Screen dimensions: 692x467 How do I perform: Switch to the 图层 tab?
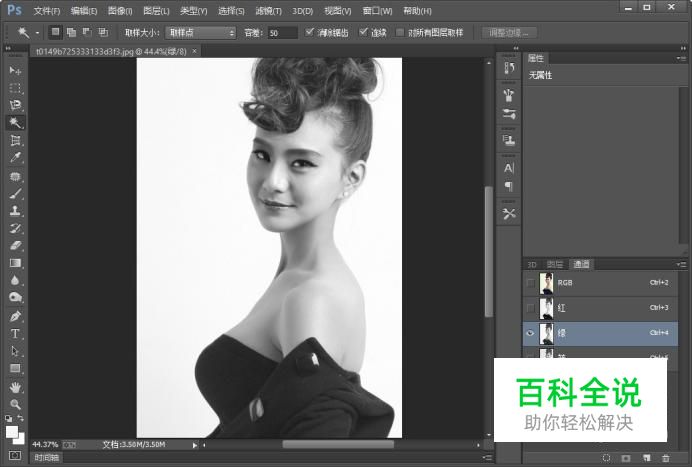555,264
